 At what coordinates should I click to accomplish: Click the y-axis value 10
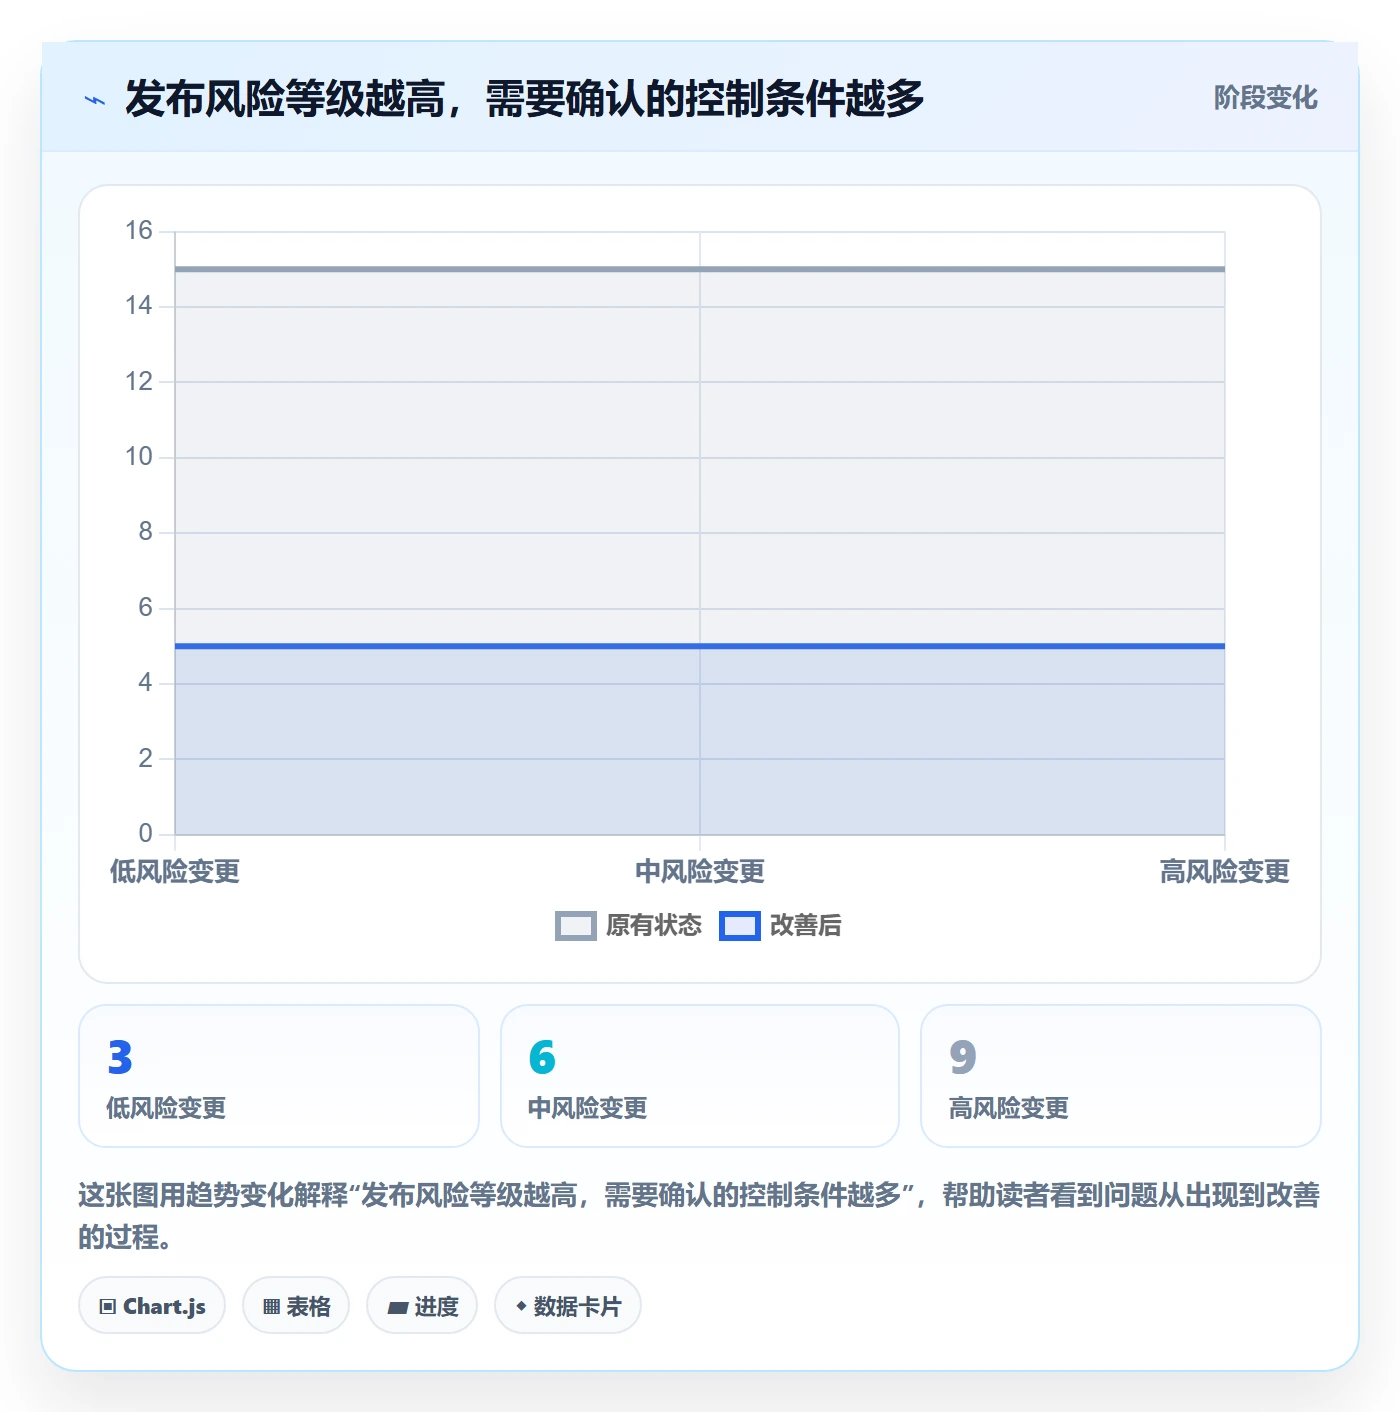pyautogui.click(x=139, y=457)
